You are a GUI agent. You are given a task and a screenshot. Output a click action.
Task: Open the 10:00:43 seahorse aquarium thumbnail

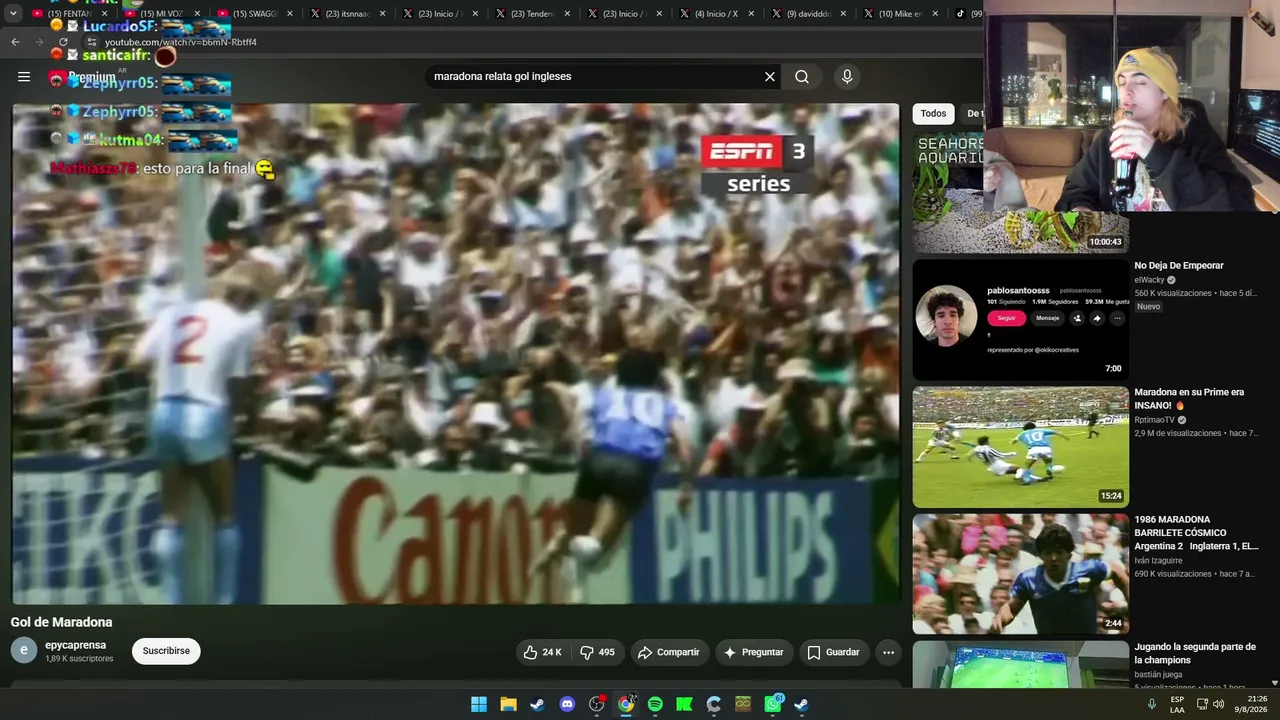coord(1020,193)
